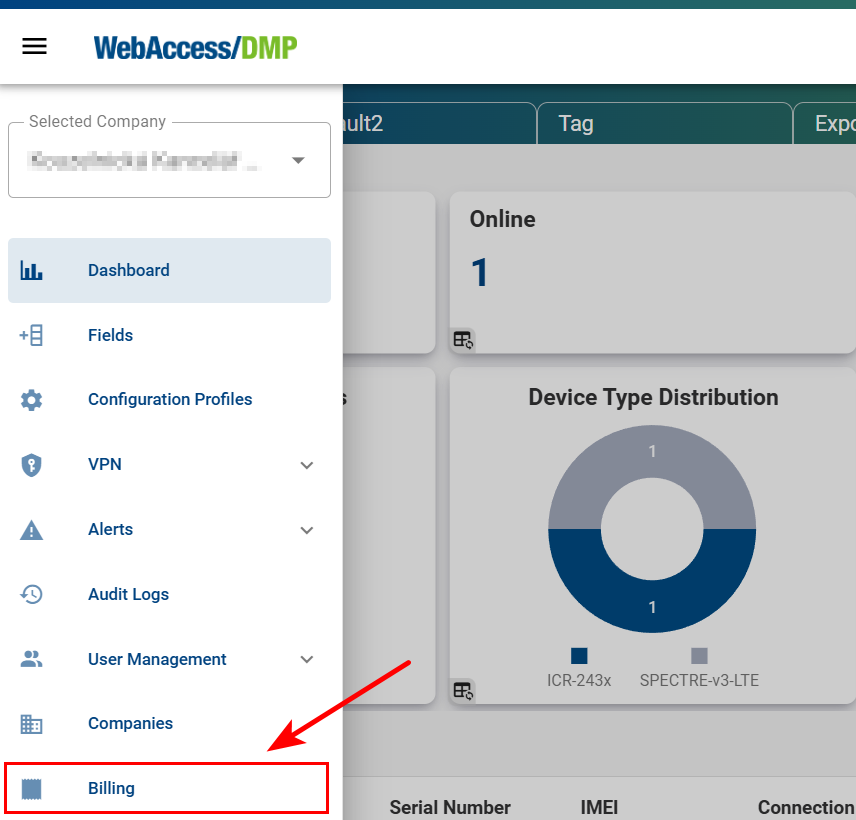Viewport: 856px width, 820px height.
Task: Select the Dashboard bar-chart icon
Action: click(x=31, y=270)
